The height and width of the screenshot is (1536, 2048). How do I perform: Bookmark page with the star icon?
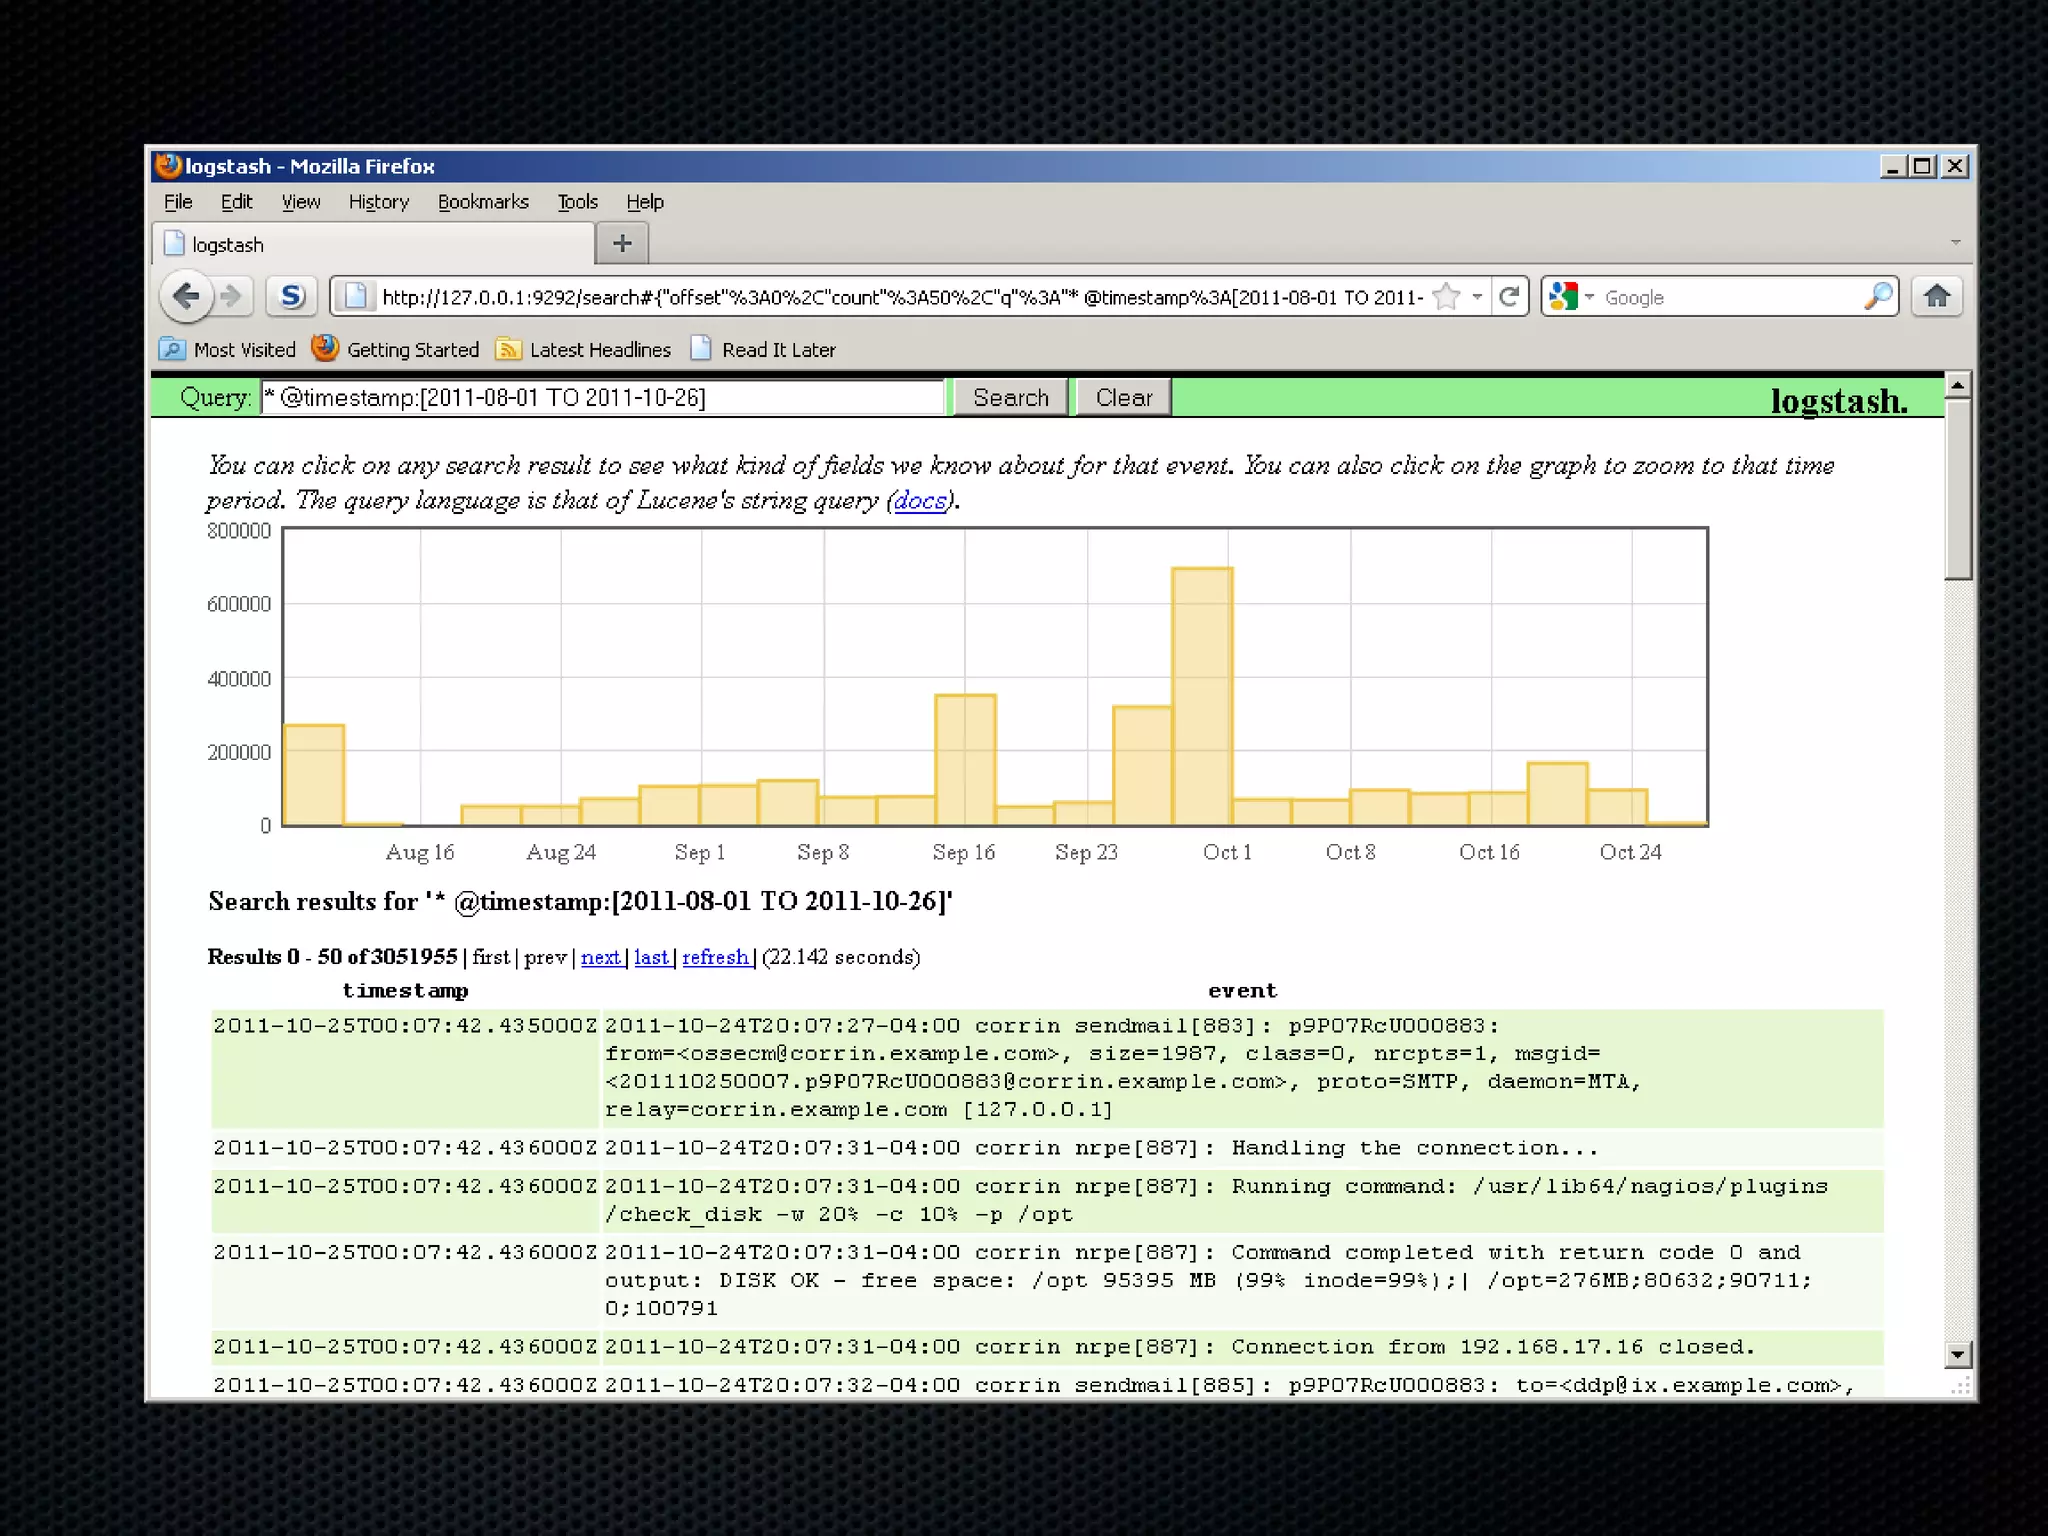coord(1446,297)
